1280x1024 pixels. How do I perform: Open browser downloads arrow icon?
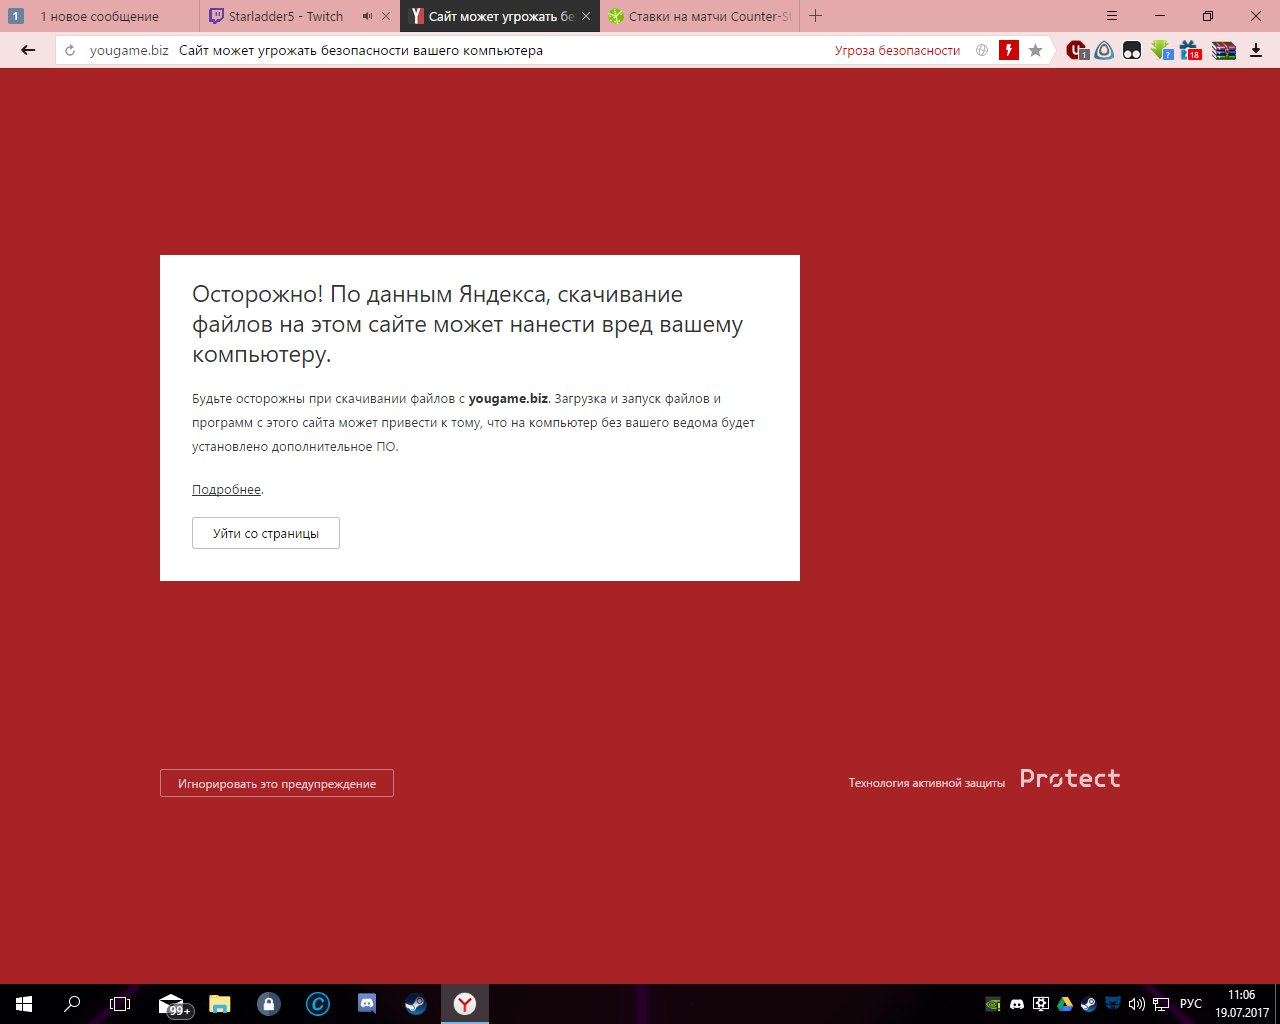(1256, 50)
